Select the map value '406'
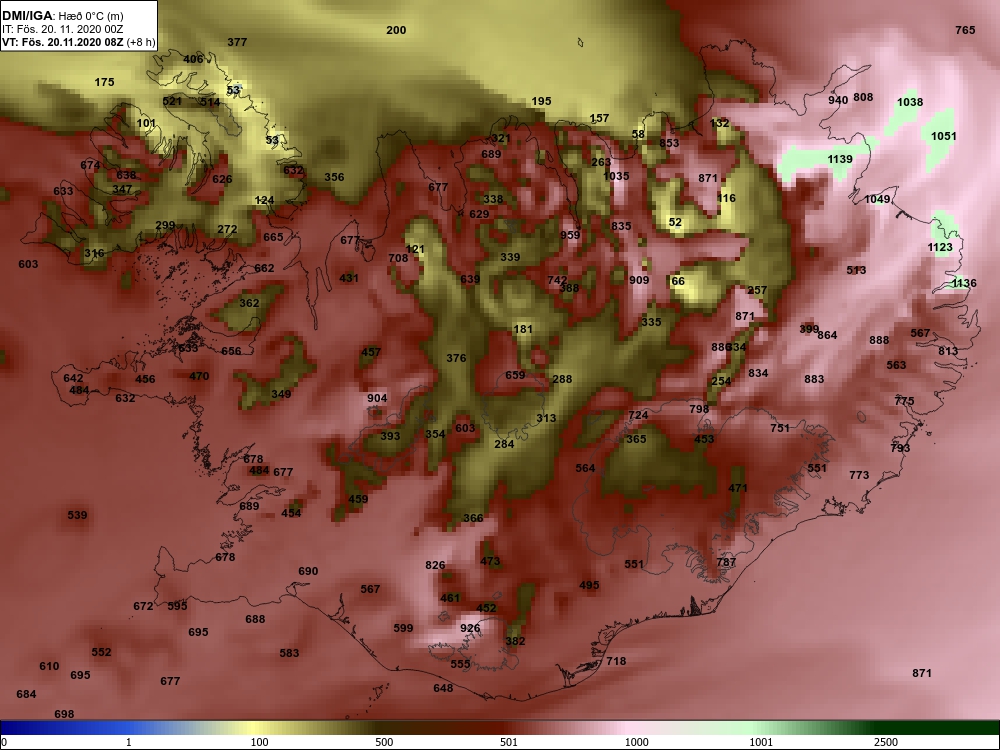Image resolution: width=1000 pixels, height=750 pixels. point(193,59)
